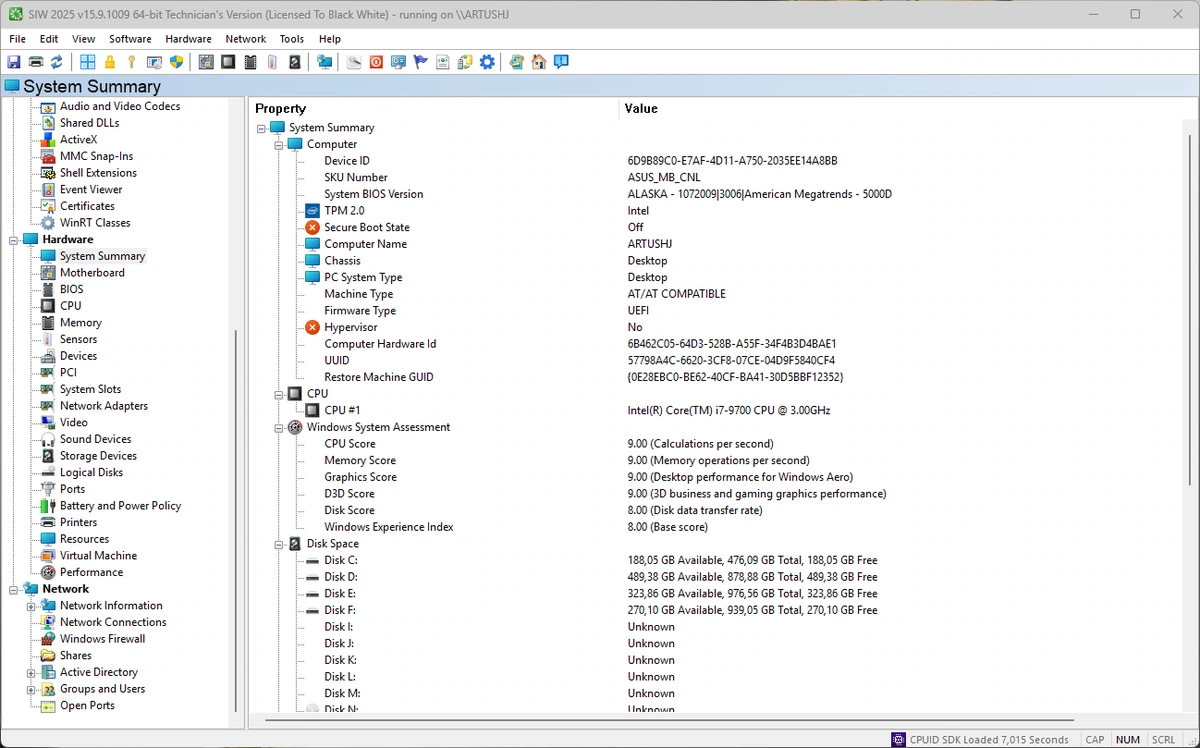Click the Save report floppy disk icon
This screenshot has width=1200, height=748.
pyautogui.click(x=13, y=62)
